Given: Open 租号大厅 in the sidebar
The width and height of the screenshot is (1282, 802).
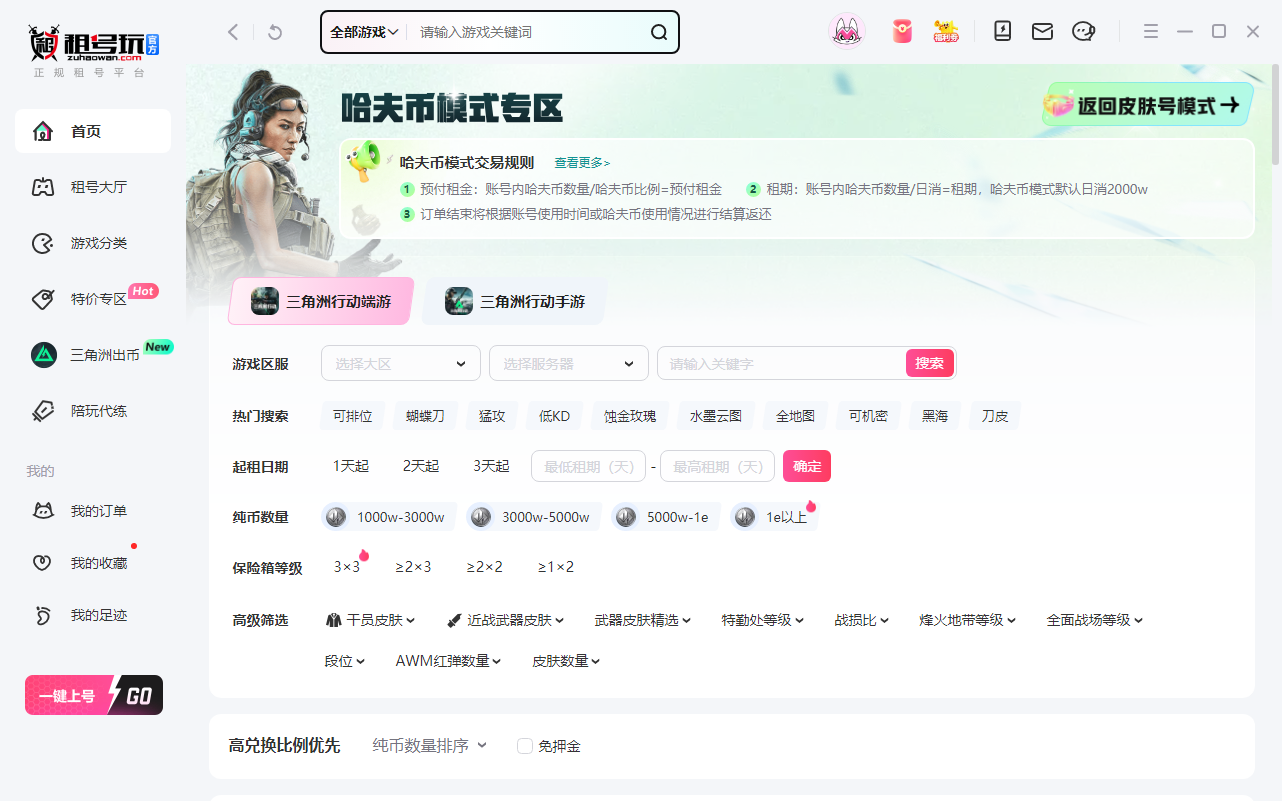Looking at the screenshot, I should click(x=93, y=187).
